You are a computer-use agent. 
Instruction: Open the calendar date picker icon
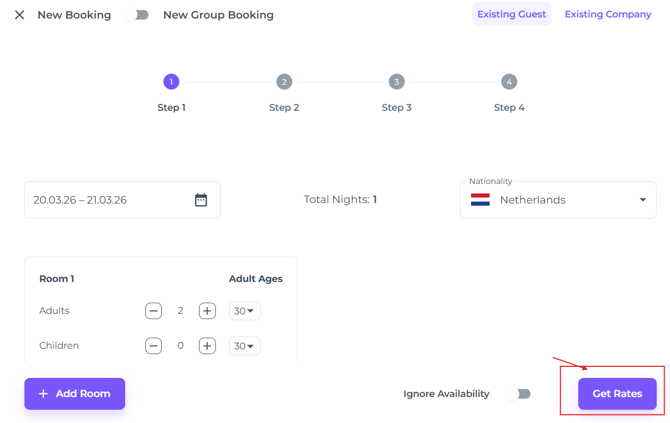pos(201,200)
